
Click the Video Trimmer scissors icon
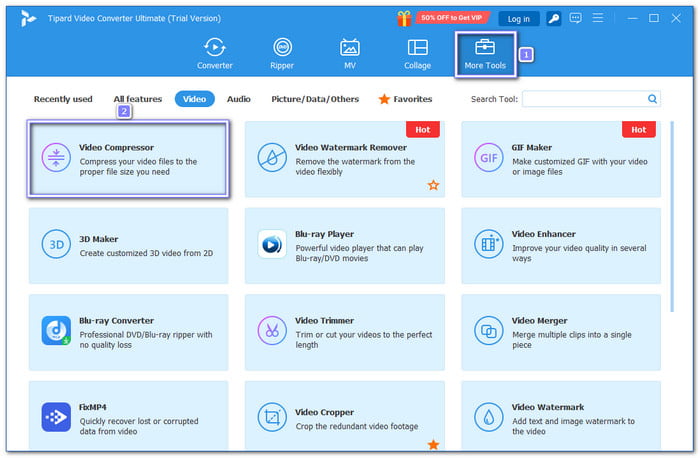(x=272, y=331)
